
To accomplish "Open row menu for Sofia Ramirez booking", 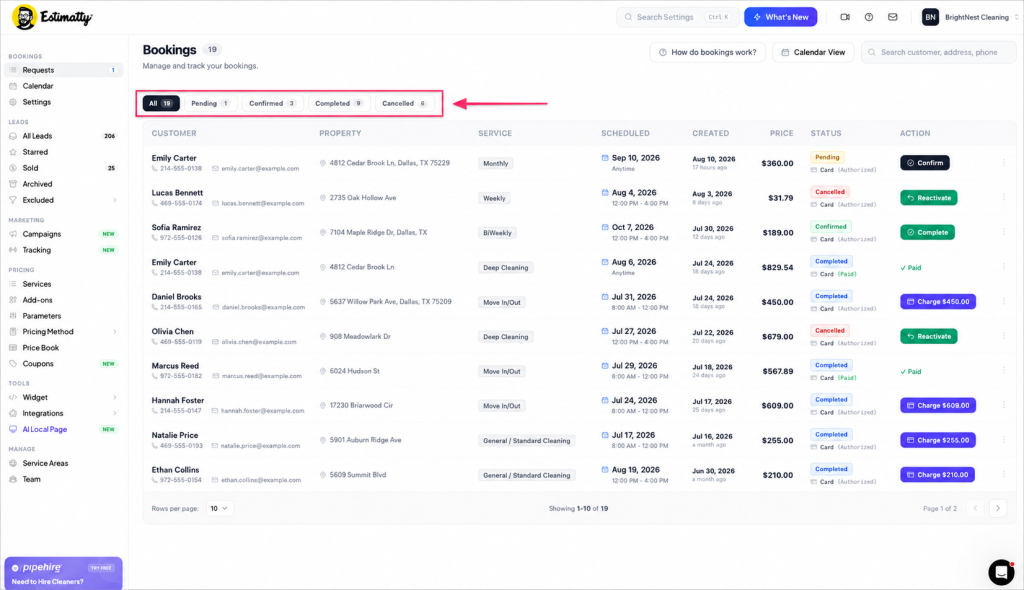I will click(1004, 232).
